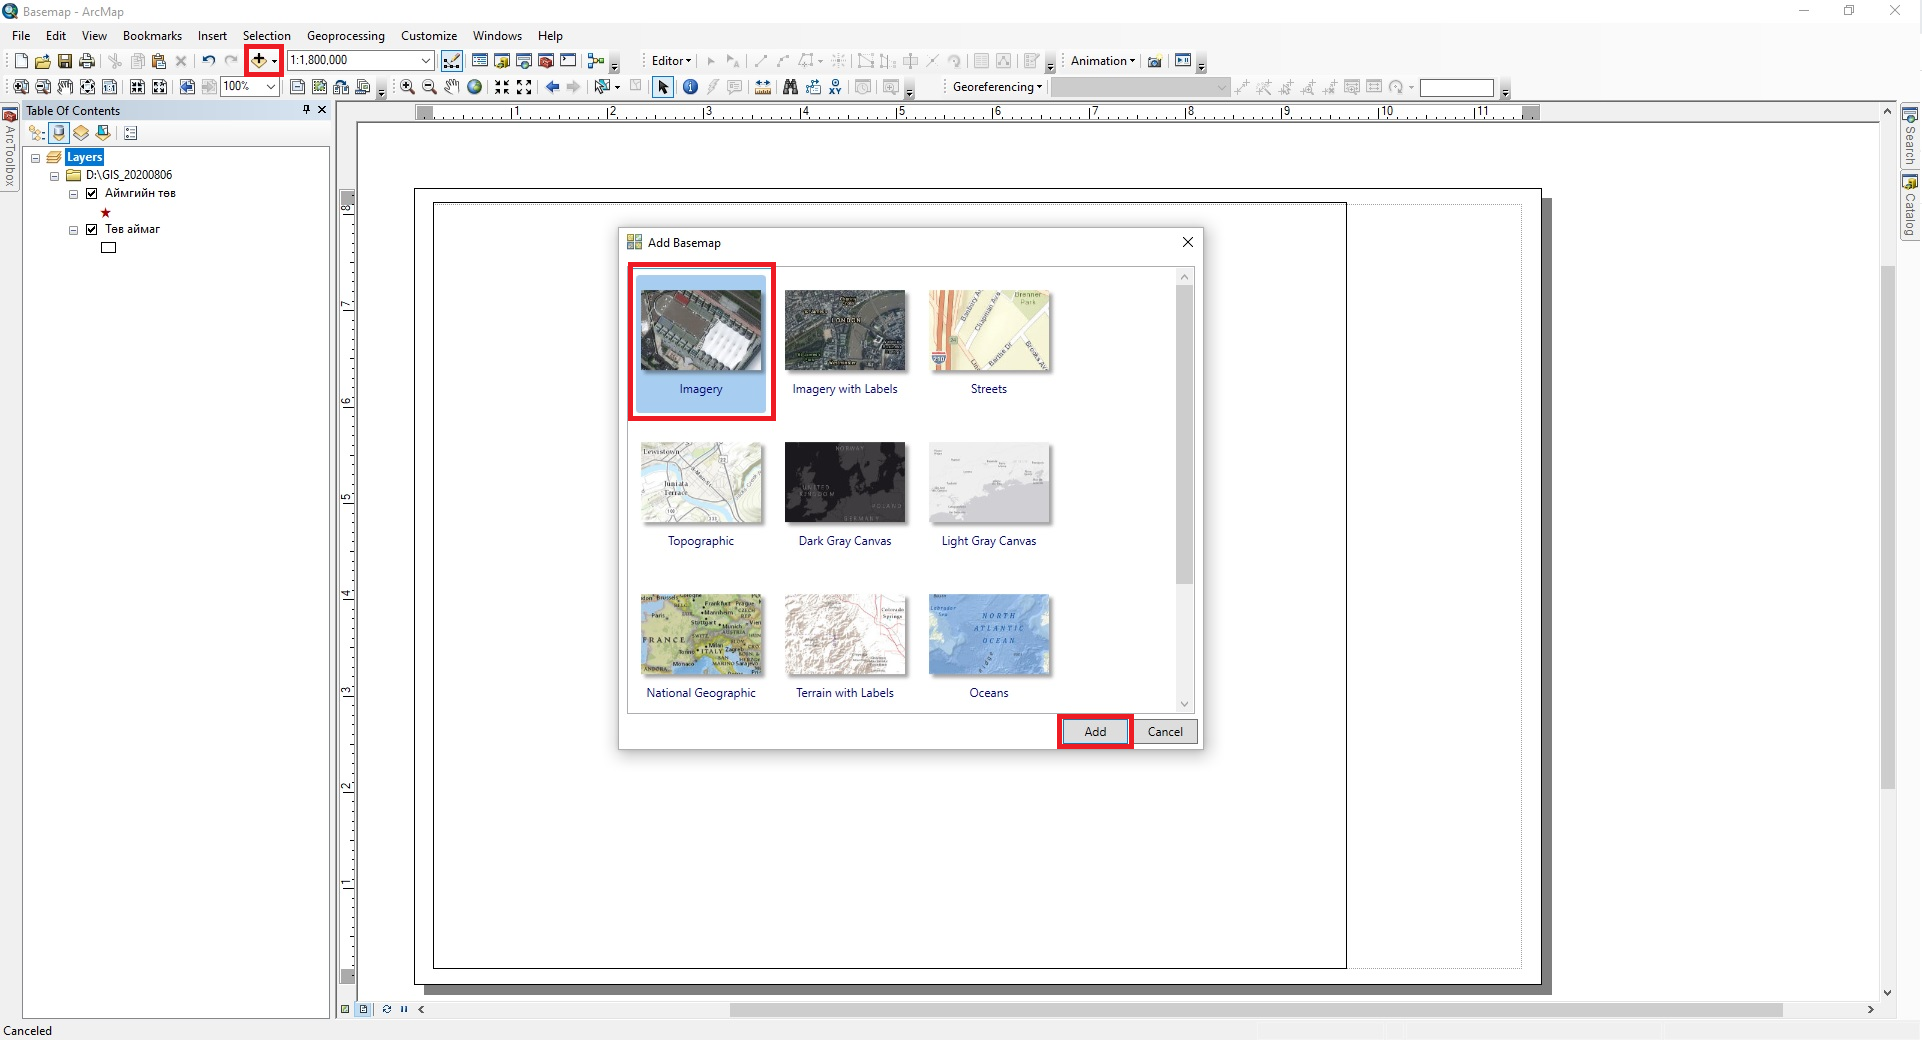
Task: Open the Customize menu
Action: pyautogui.click(x=429, y=36)
